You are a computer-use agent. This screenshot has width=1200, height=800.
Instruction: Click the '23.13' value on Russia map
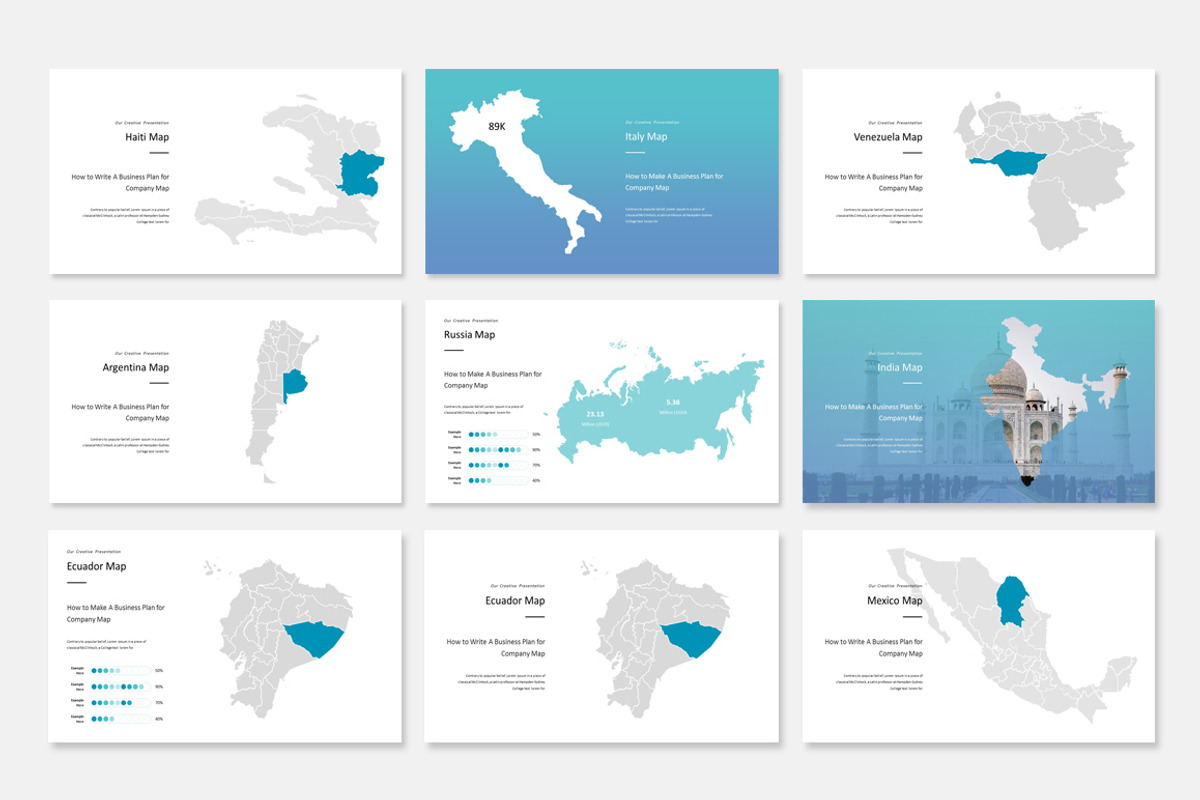coord(596,414)
